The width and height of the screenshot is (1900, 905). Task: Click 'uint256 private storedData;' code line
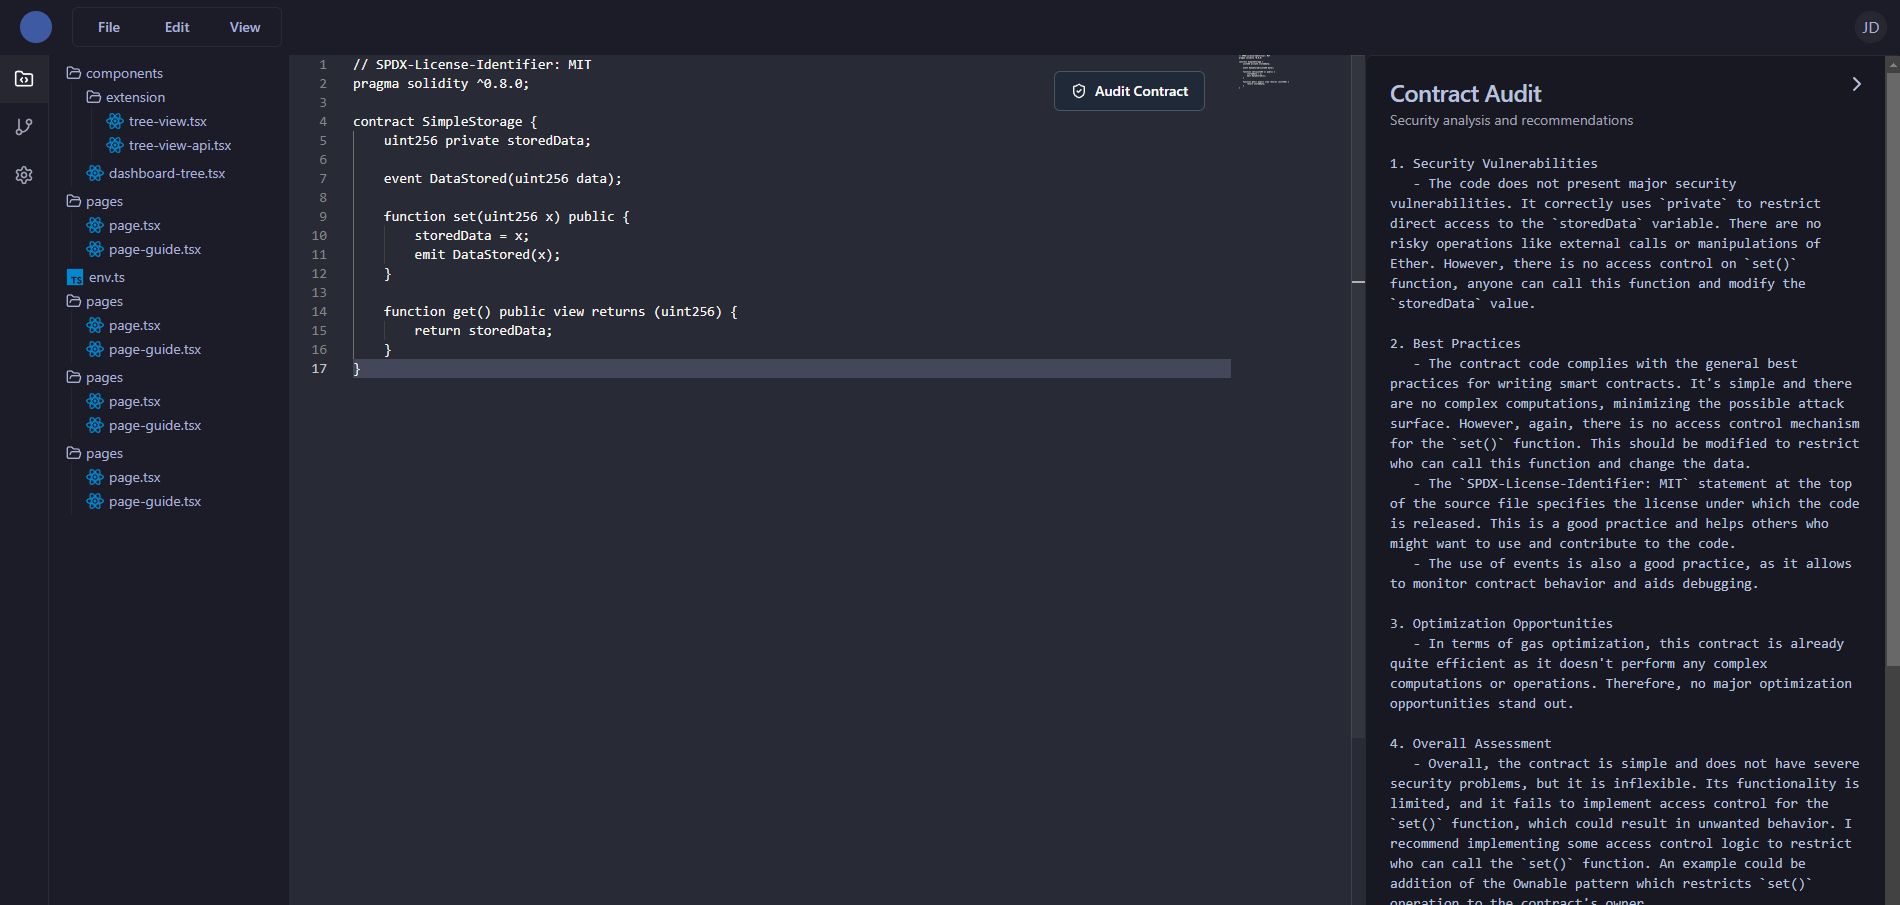(487, 141)
